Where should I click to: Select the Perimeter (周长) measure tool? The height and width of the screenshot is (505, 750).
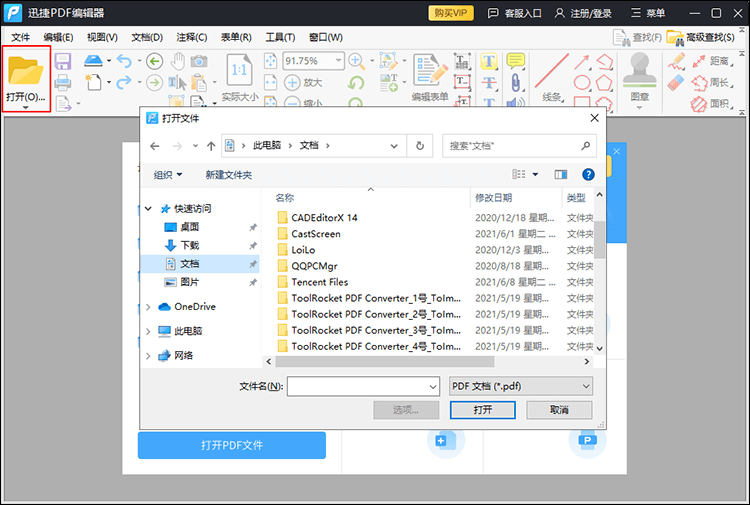point(711,82)
